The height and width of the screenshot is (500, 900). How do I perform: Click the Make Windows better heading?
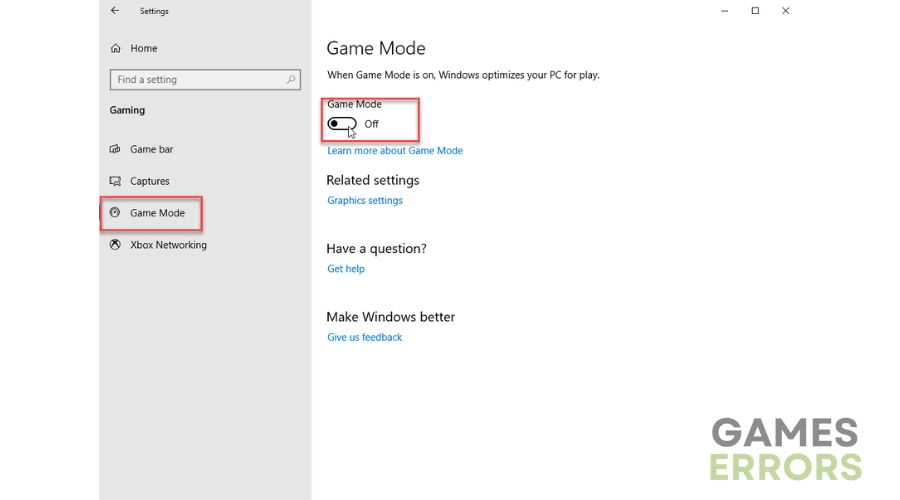tap(390, 317)
